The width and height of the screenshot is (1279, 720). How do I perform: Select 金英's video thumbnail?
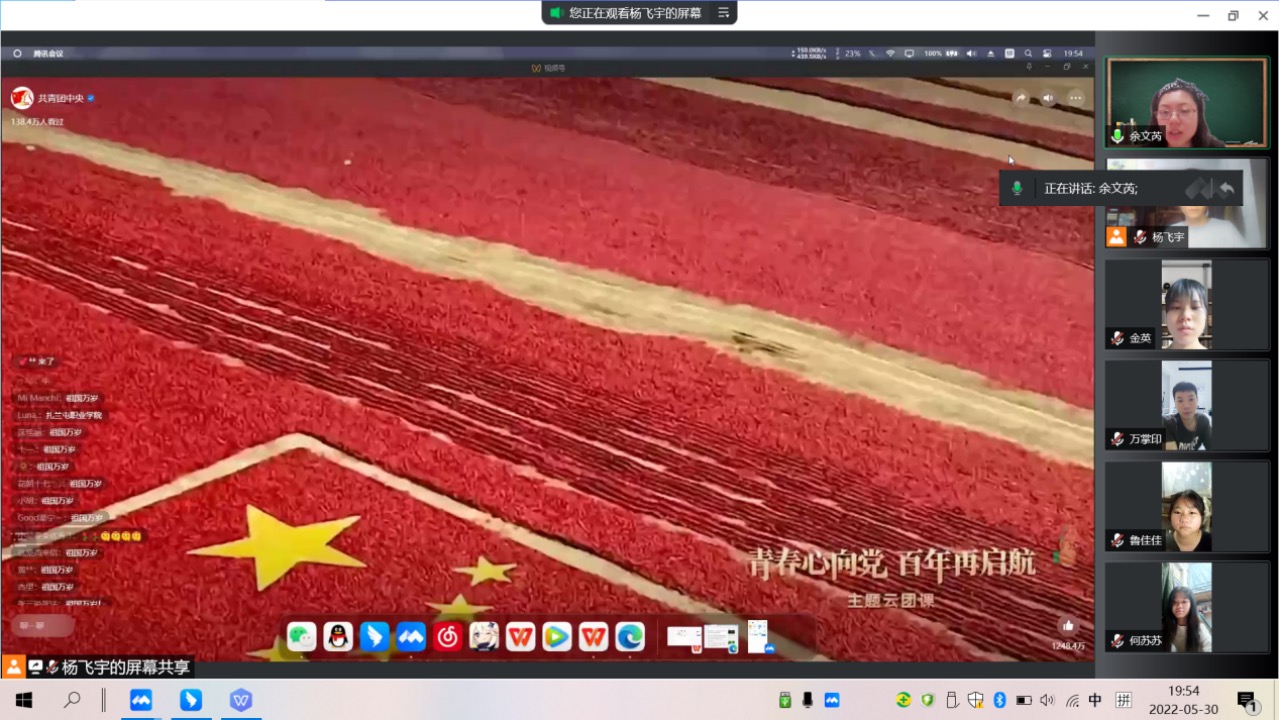click(1186, 304)
